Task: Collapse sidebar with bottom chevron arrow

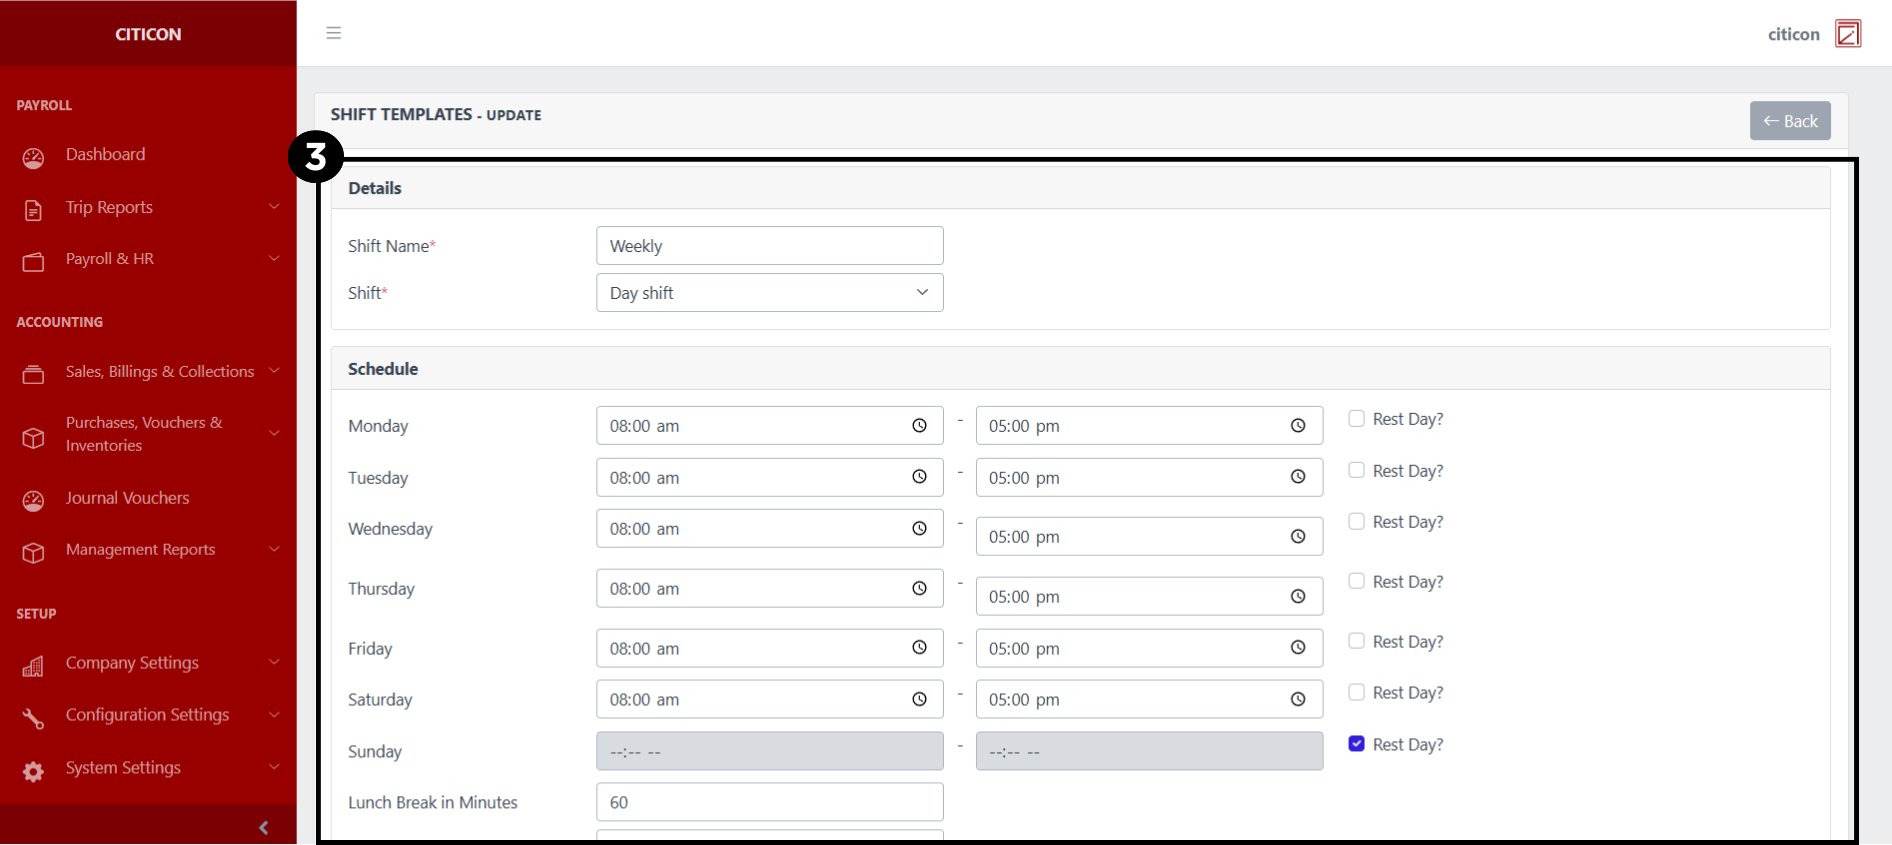Action: click(264, 827)
